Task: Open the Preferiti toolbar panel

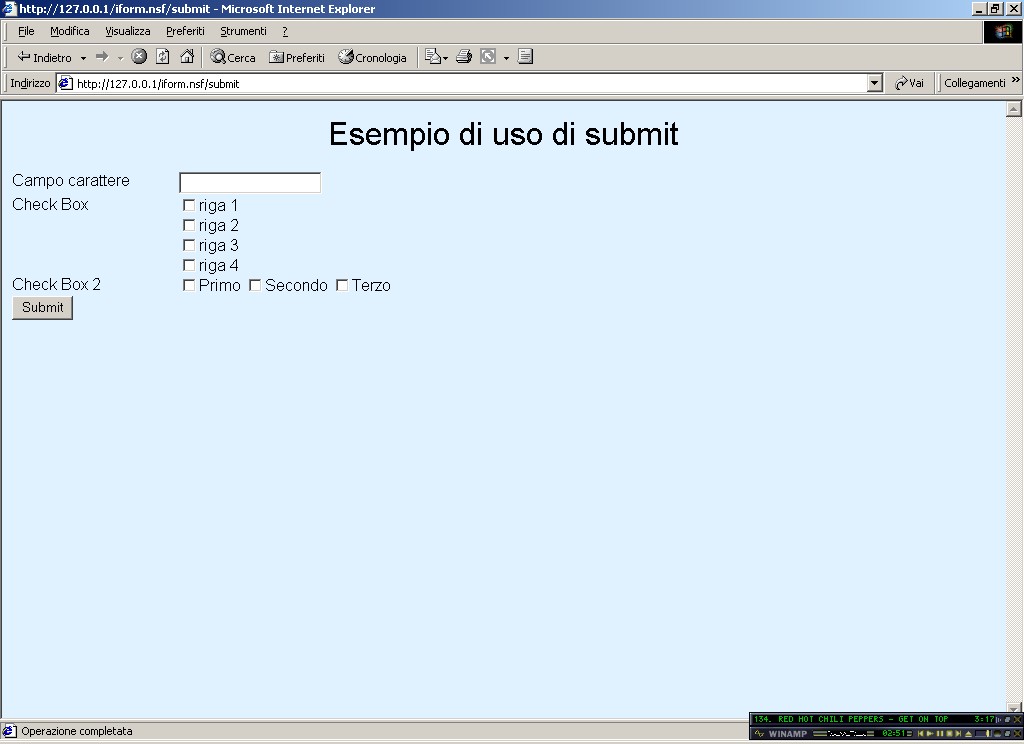Action: 296,57
